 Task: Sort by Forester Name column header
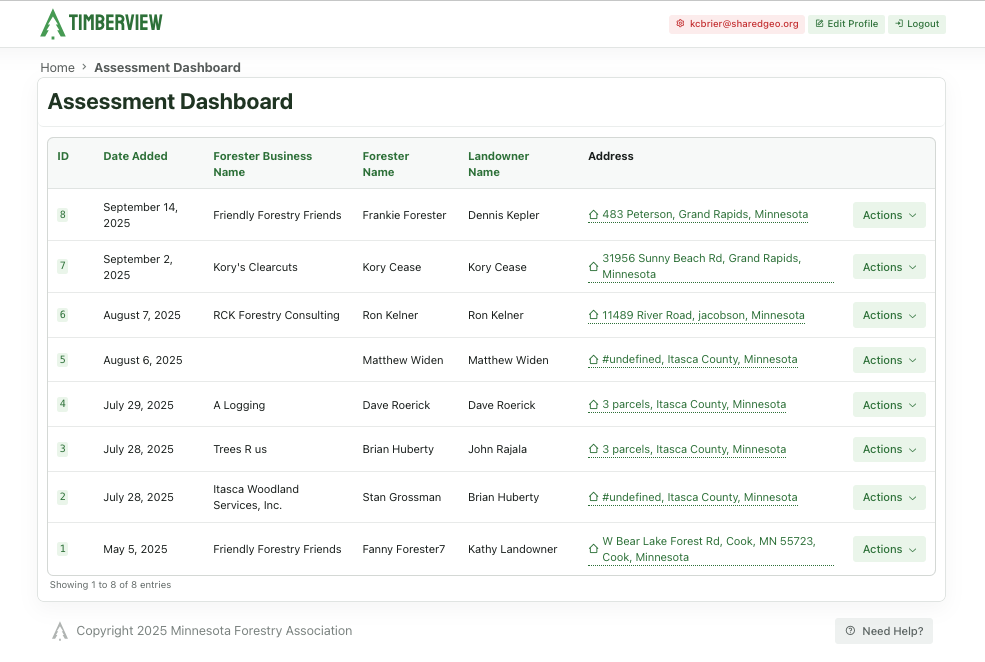tap(386, 164)
